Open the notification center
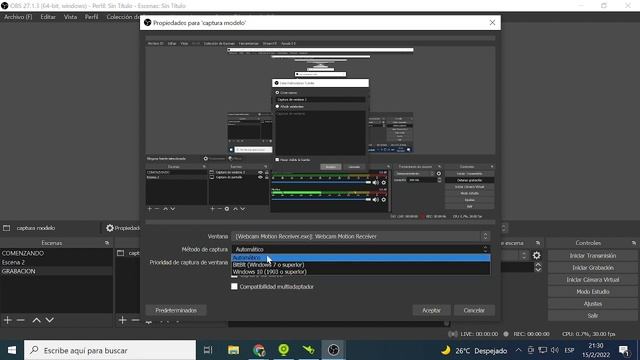The image size is (640, 360). click(x=624, y=350)
